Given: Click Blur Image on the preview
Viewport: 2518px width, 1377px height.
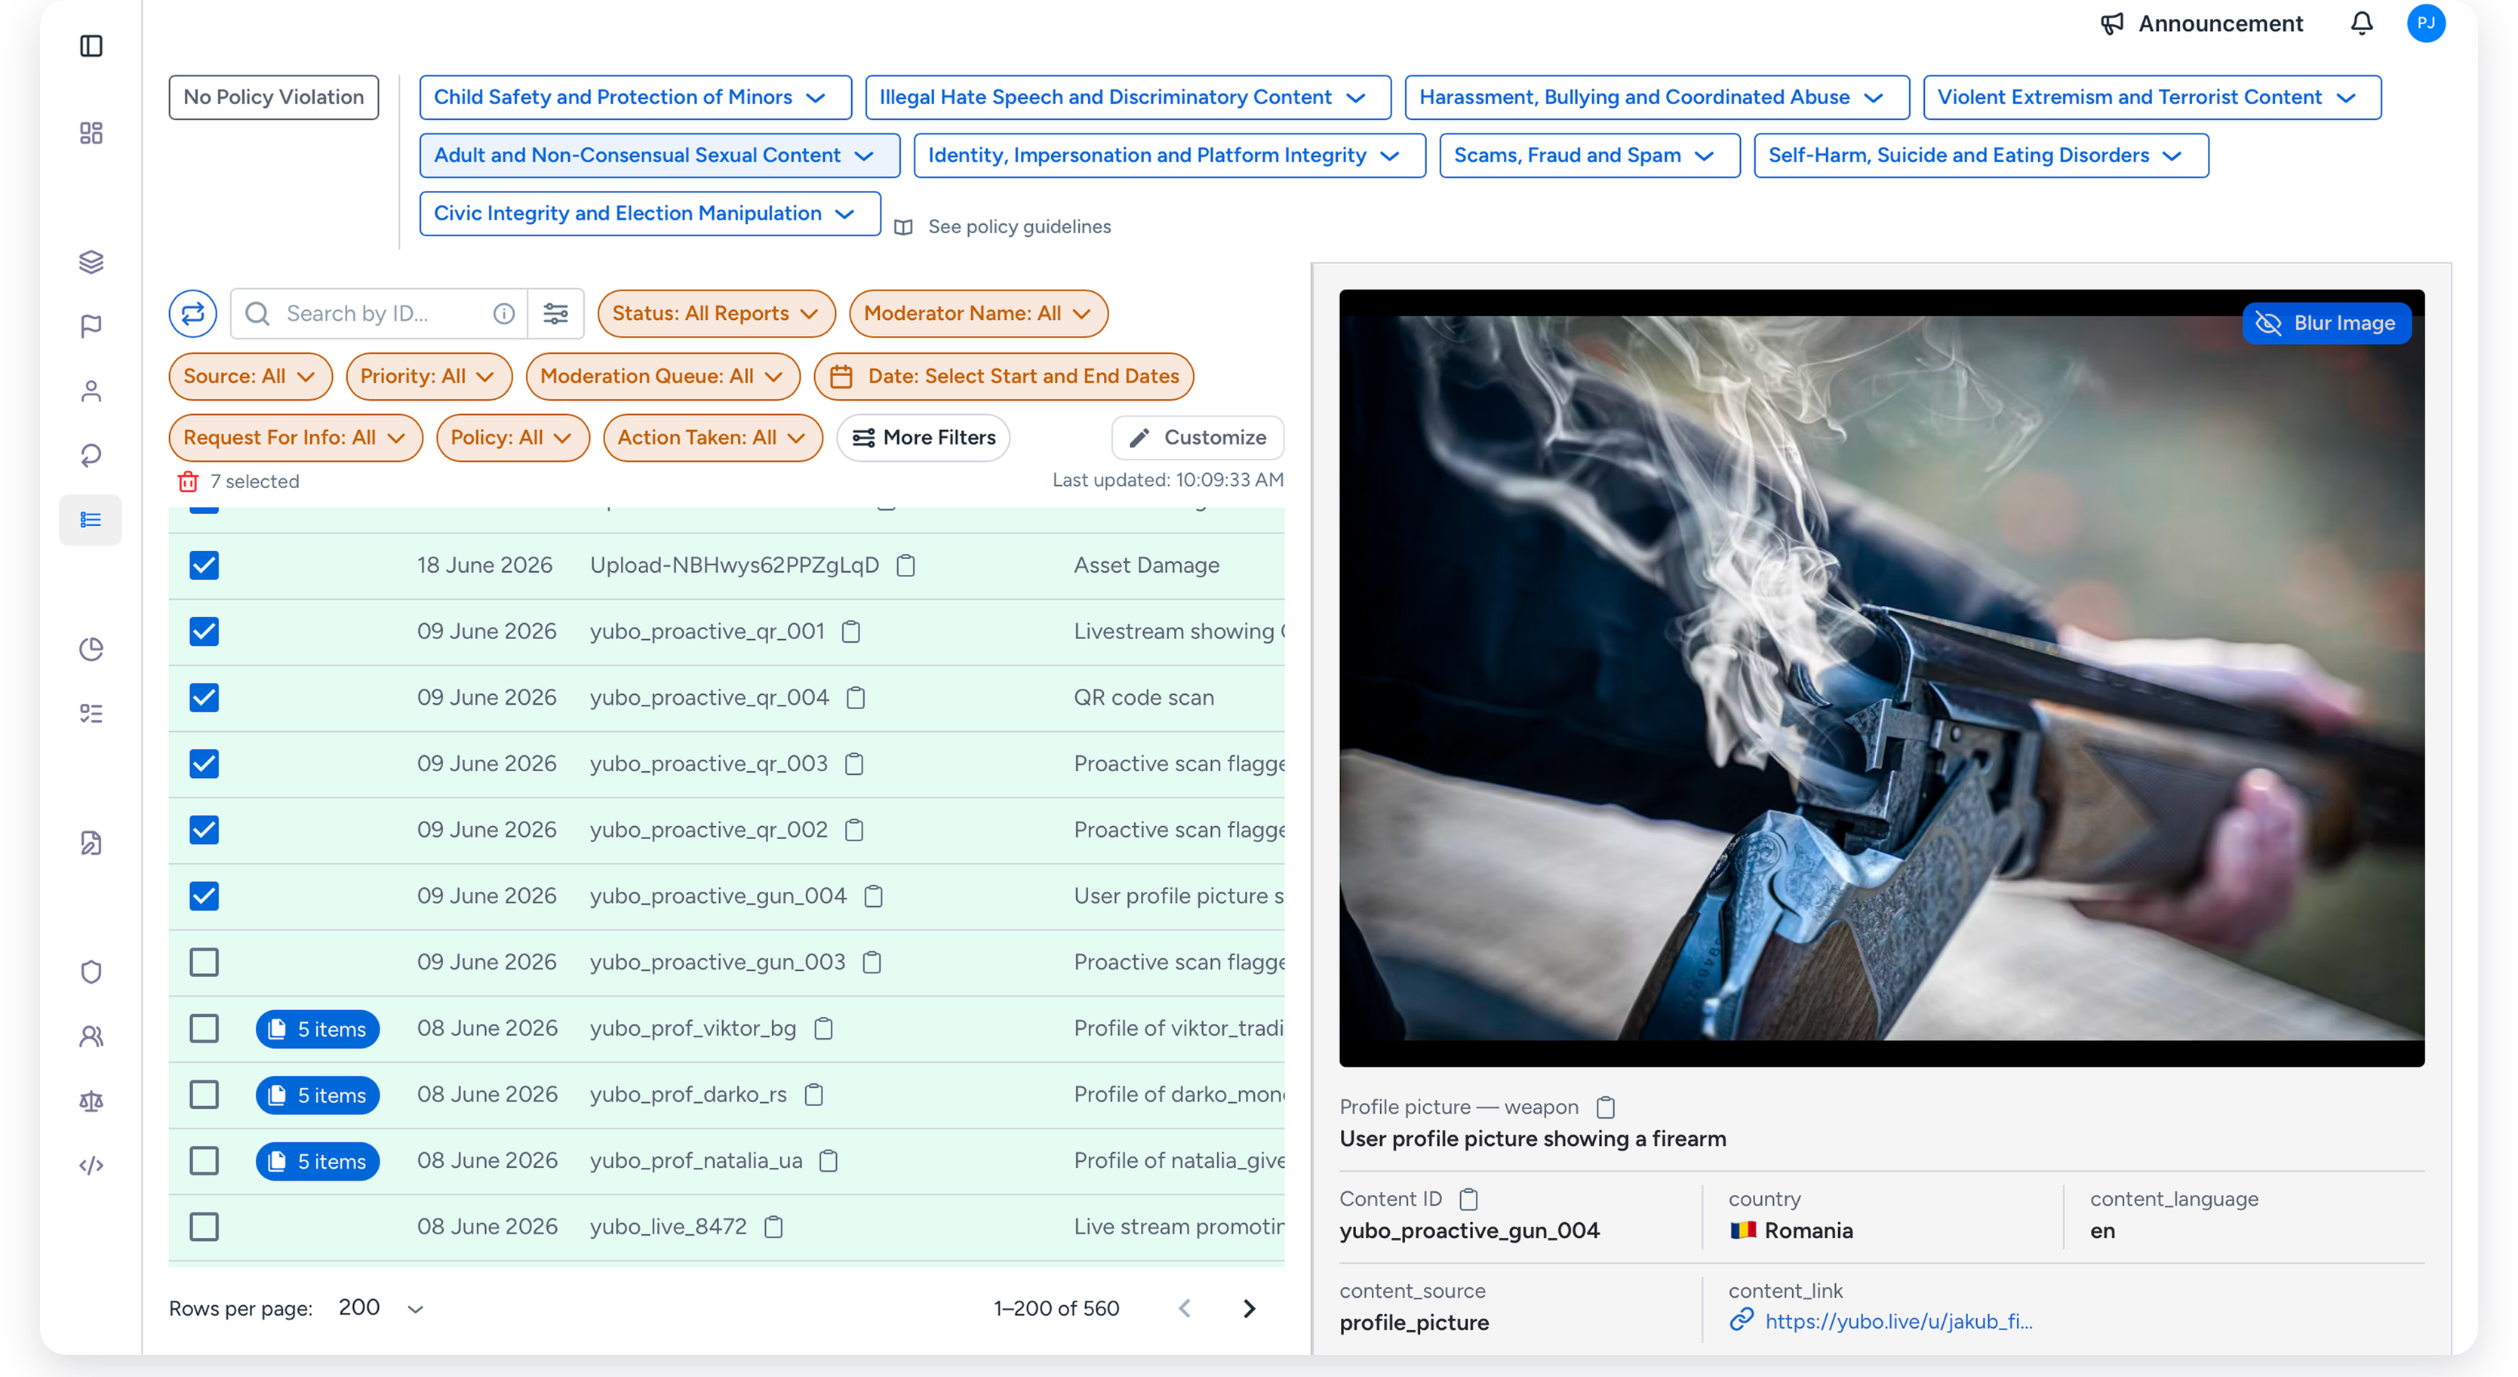Looking at the screenshot, I should click(2326, 323).
